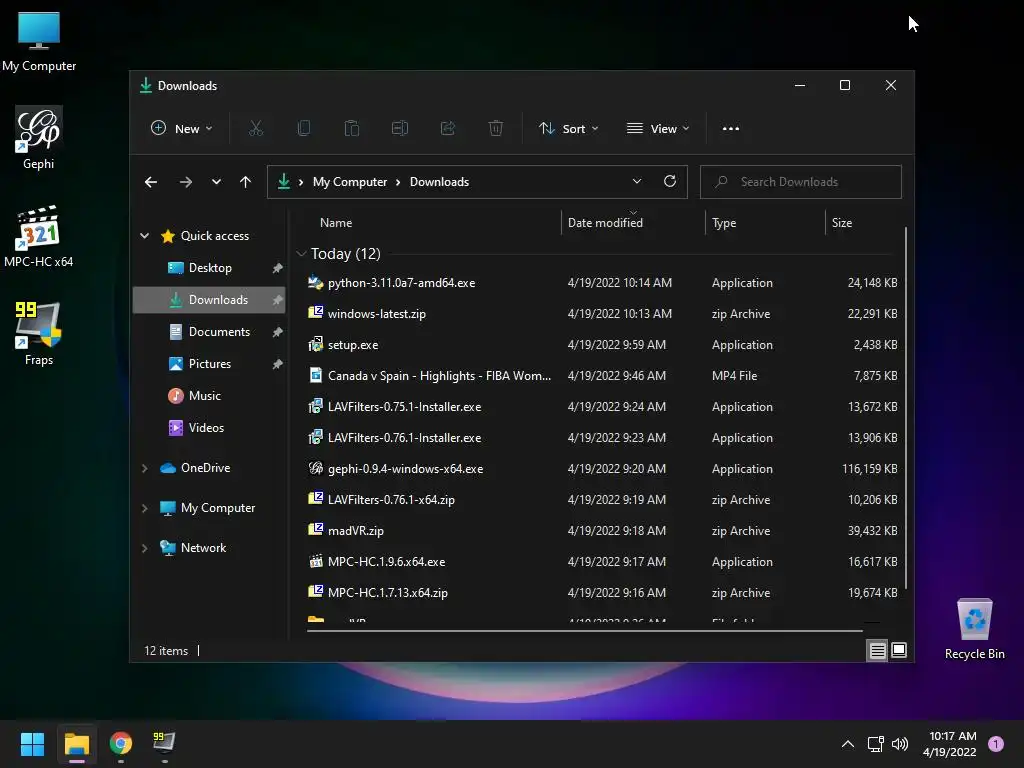
Task: Show hidden system tray icons
Action: [x=848, y=744]
